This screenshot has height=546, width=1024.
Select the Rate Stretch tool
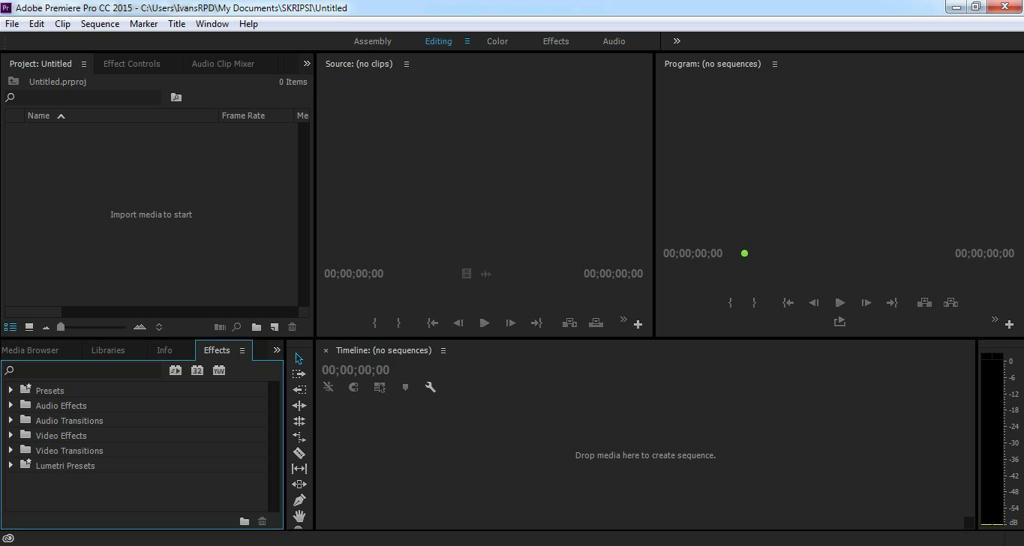299,437
